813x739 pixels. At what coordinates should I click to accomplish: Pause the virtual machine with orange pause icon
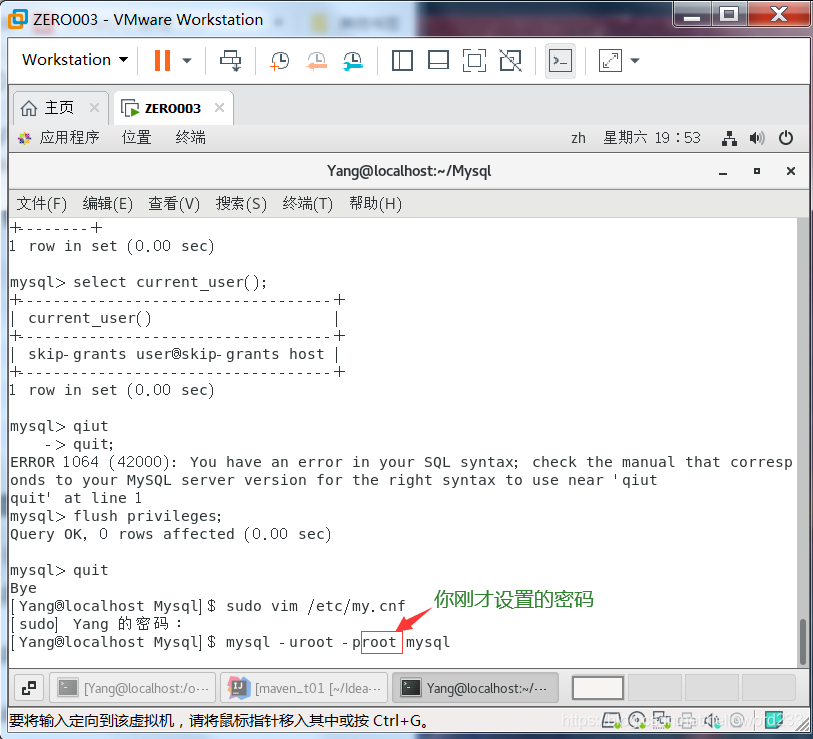coord(162,61)
